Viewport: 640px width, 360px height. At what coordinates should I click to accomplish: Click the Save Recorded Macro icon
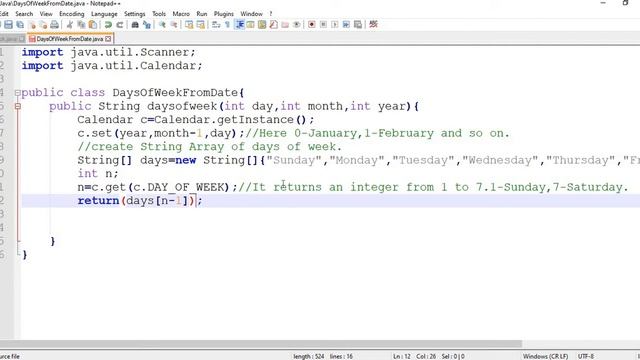(358, 24)
